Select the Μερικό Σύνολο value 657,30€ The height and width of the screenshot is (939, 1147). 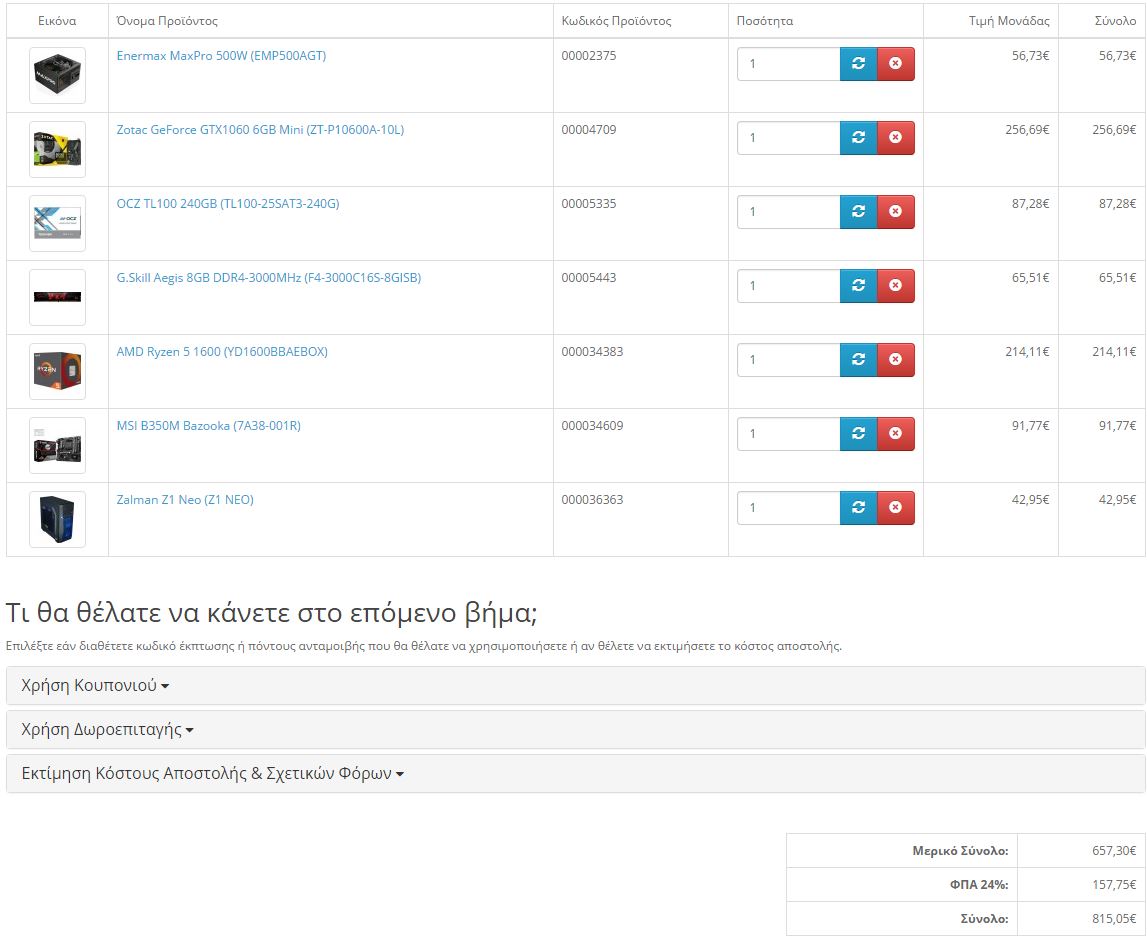[1114, 851]
